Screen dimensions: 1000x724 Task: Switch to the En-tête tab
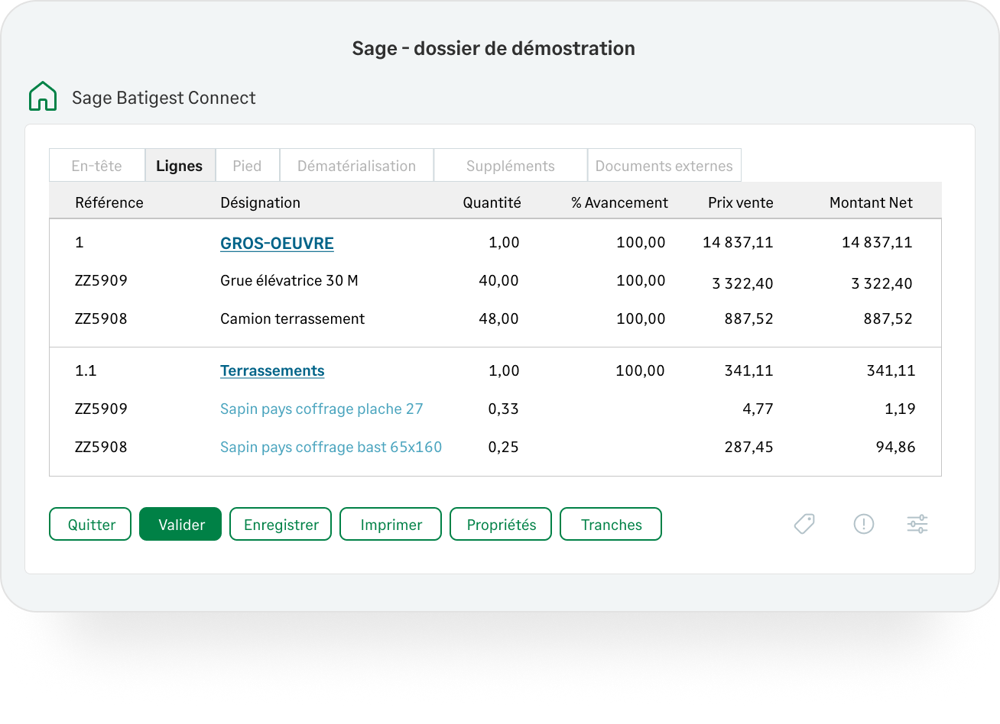pos(97,166)
